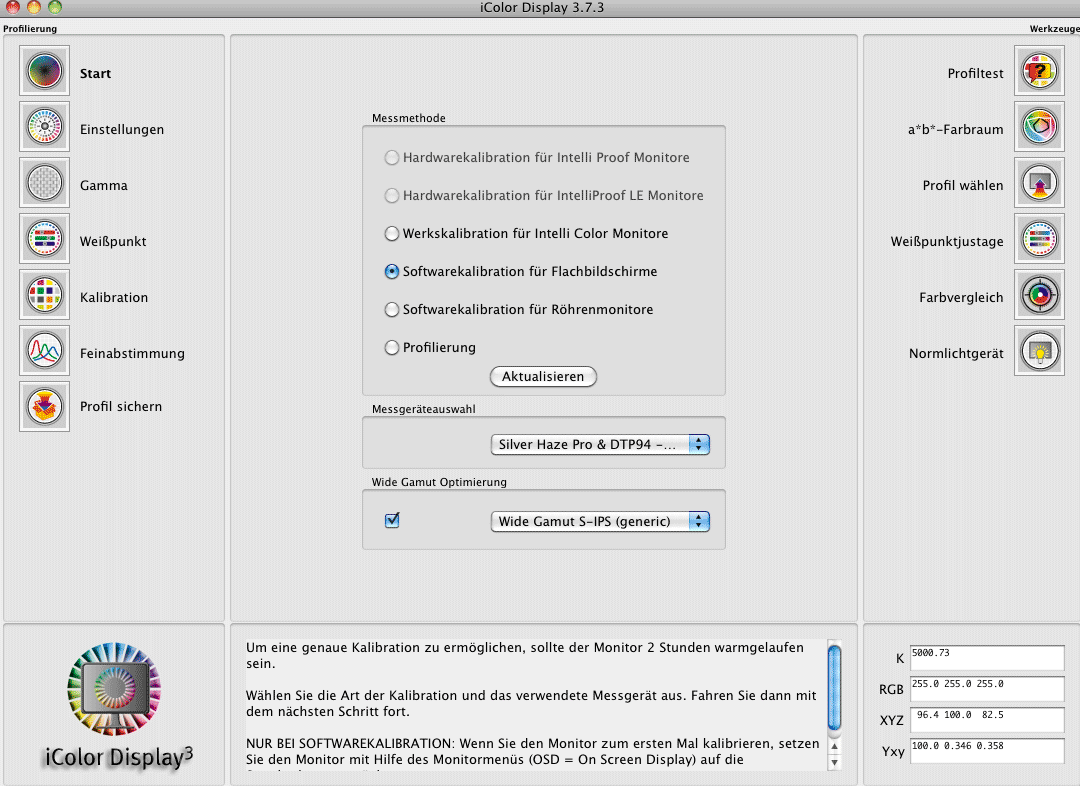
Task: Click the Feinabstimmung curves icon
Action: point(44,352)
